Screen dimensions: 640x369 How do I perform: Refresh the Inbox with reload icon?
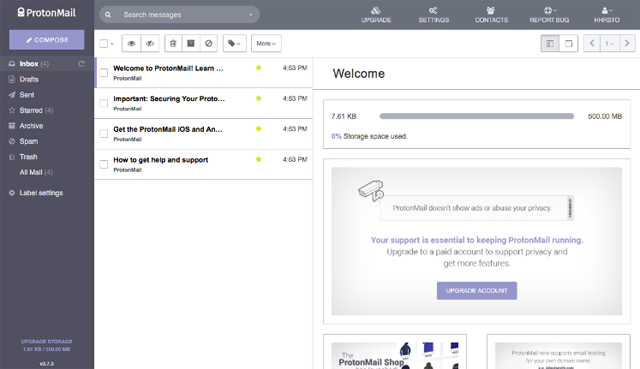pyautogui.click(x=81, y=64)
